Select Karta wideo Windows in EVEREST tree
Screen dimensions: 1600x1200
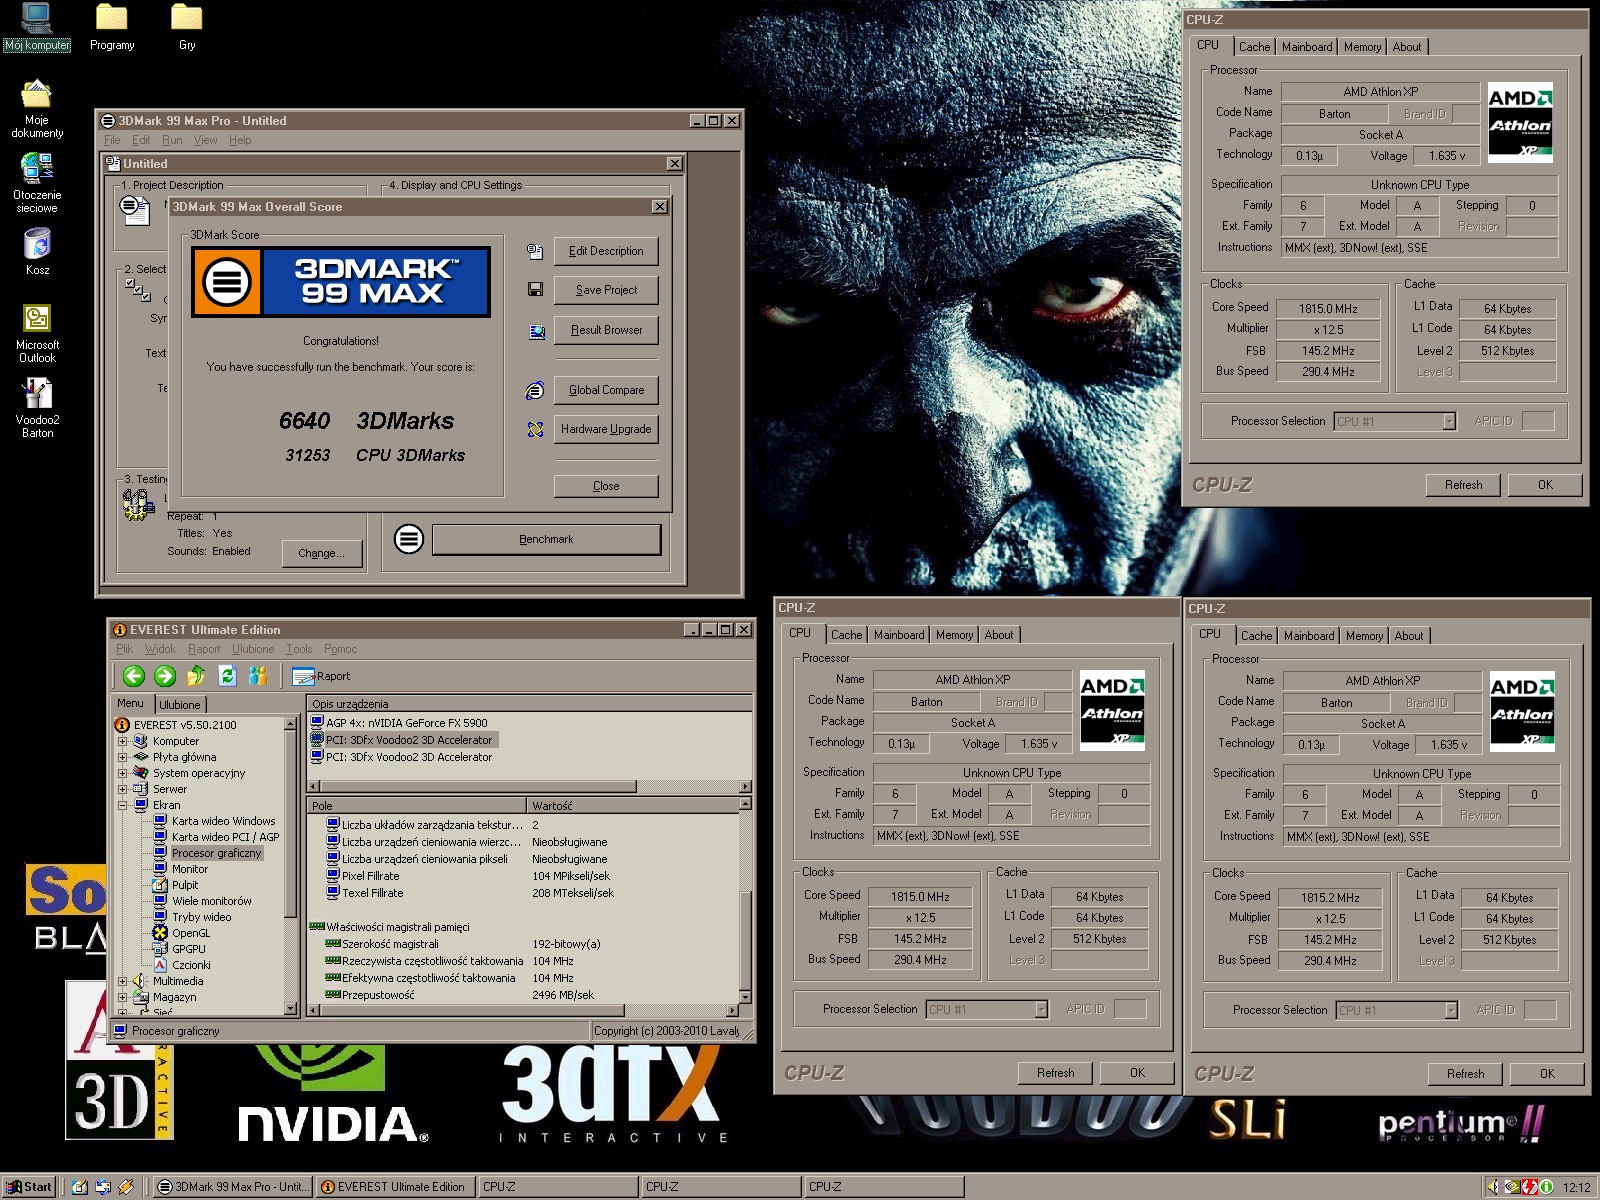coord(223,821)
